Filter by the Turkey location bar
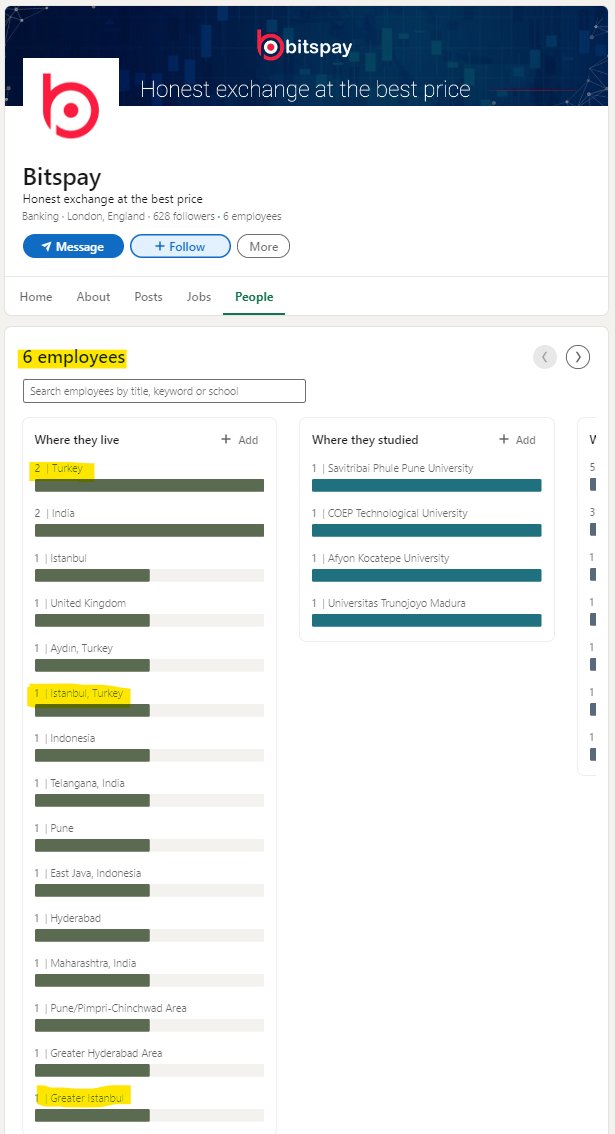 (149, 477)
